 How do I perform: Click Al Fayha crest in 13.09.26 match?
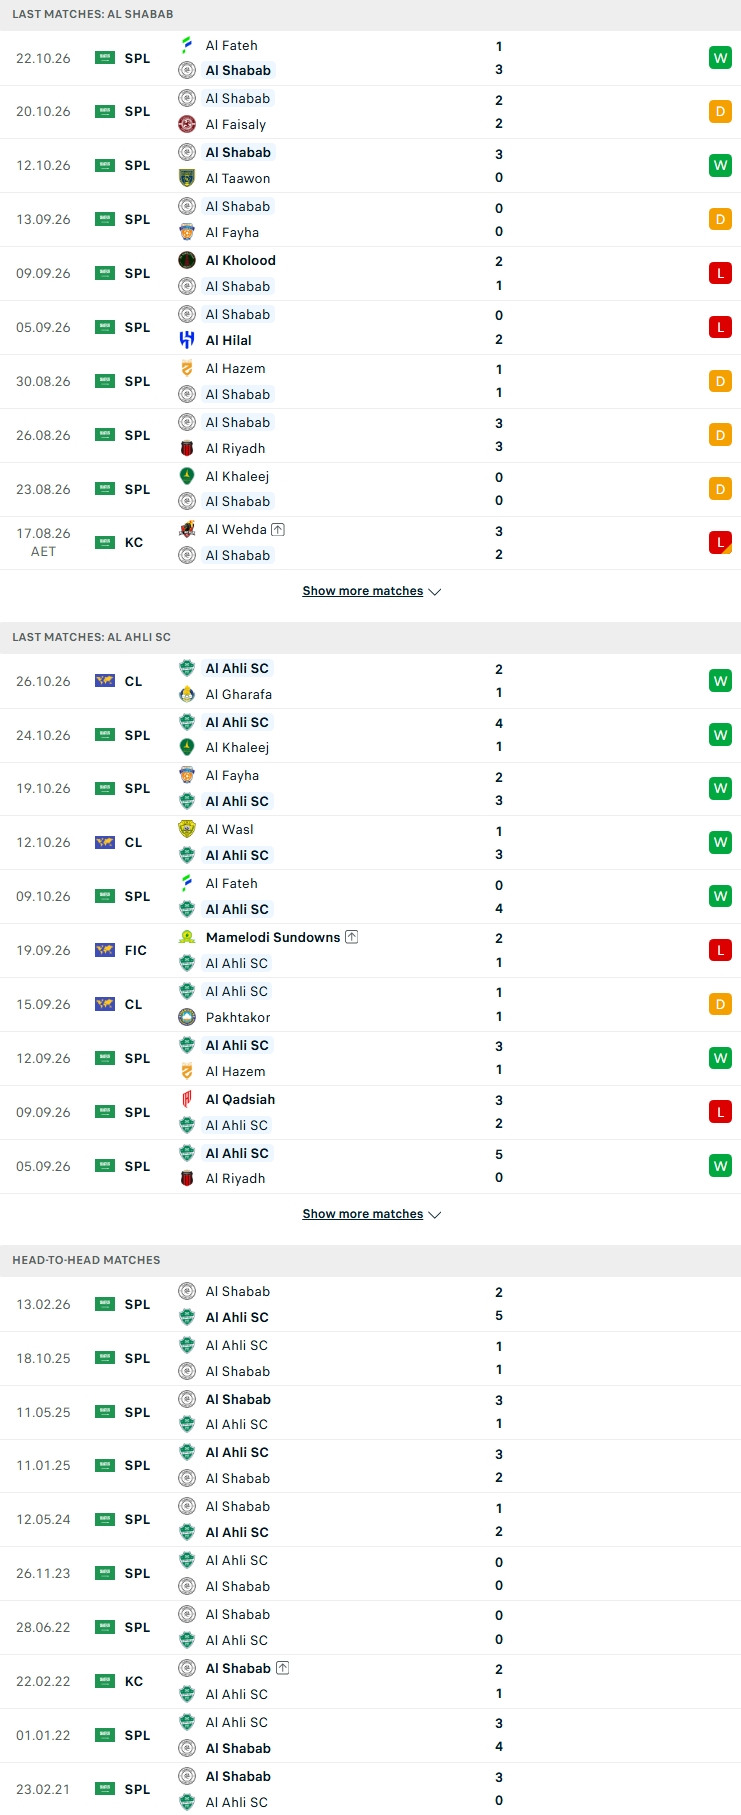(x=187, y=232)
